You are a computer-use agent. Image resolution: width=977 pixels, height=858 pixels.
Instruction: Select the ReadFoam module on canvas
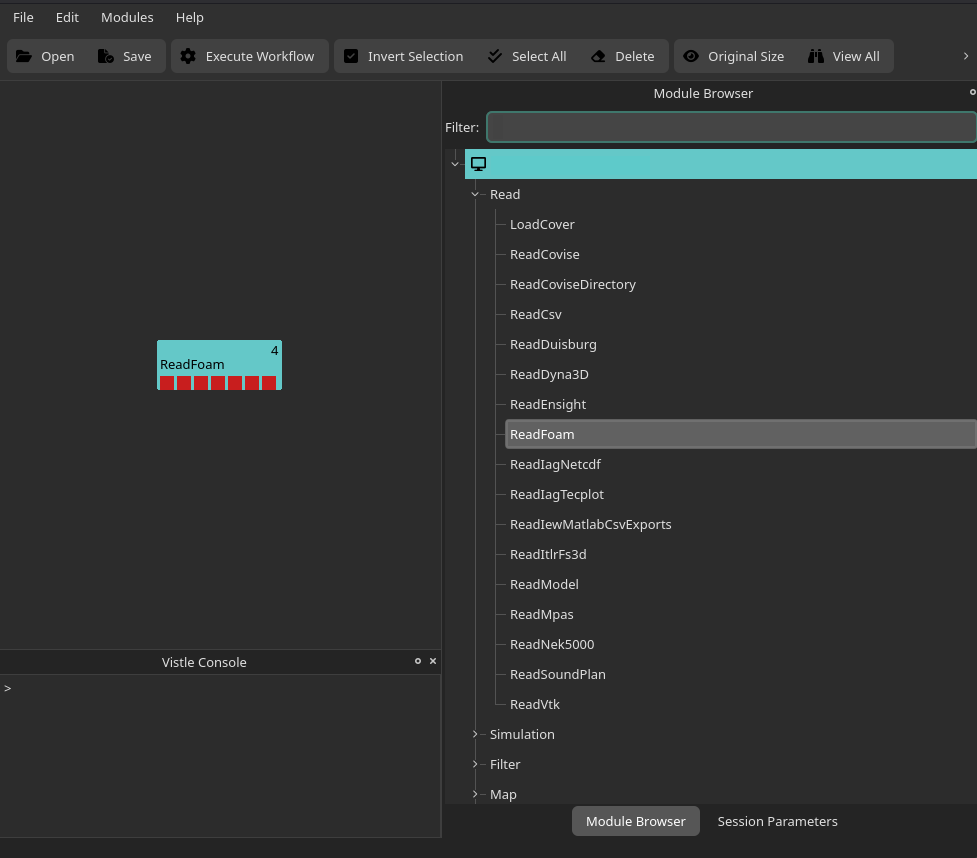tap(219, 365)
